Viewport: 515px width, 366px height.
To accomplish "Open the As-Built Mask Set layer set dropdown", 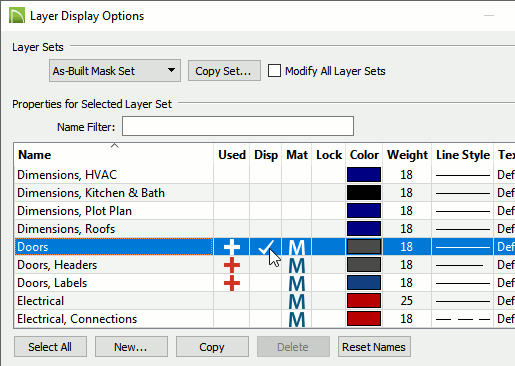I will 115,71.
